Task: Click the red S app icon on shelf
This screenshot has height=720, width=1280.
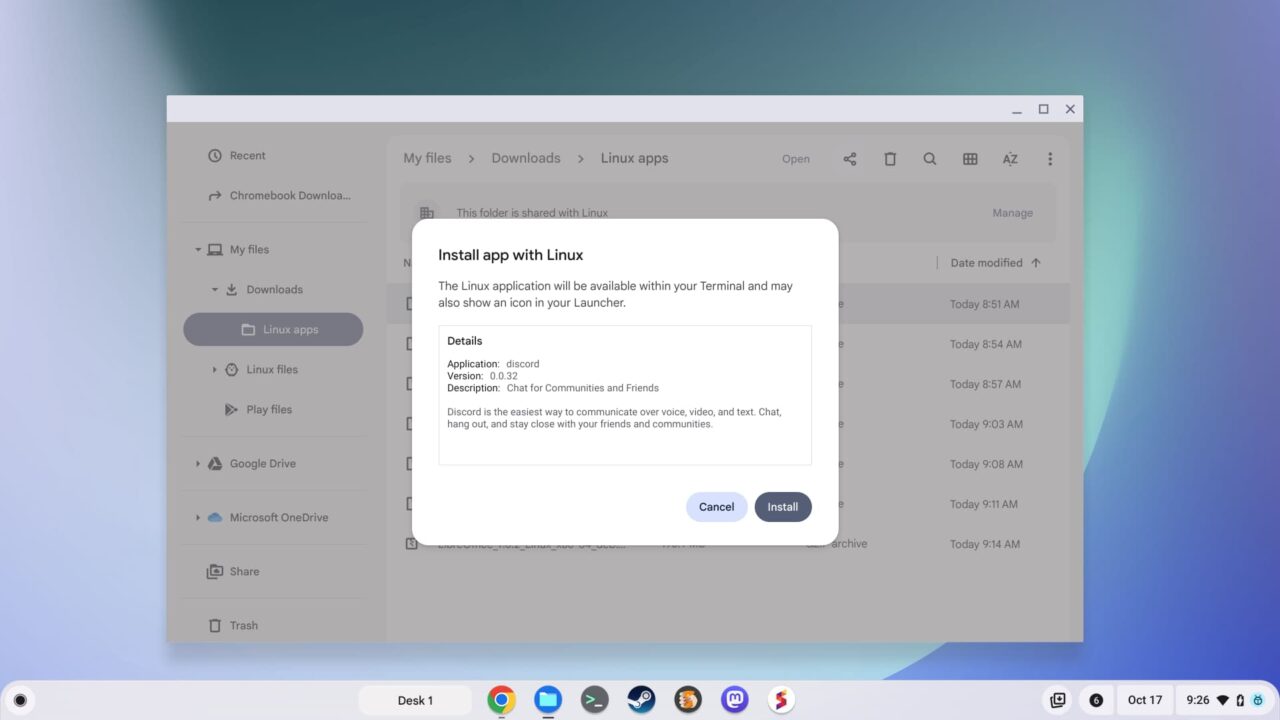Action: tap(781, 699)
